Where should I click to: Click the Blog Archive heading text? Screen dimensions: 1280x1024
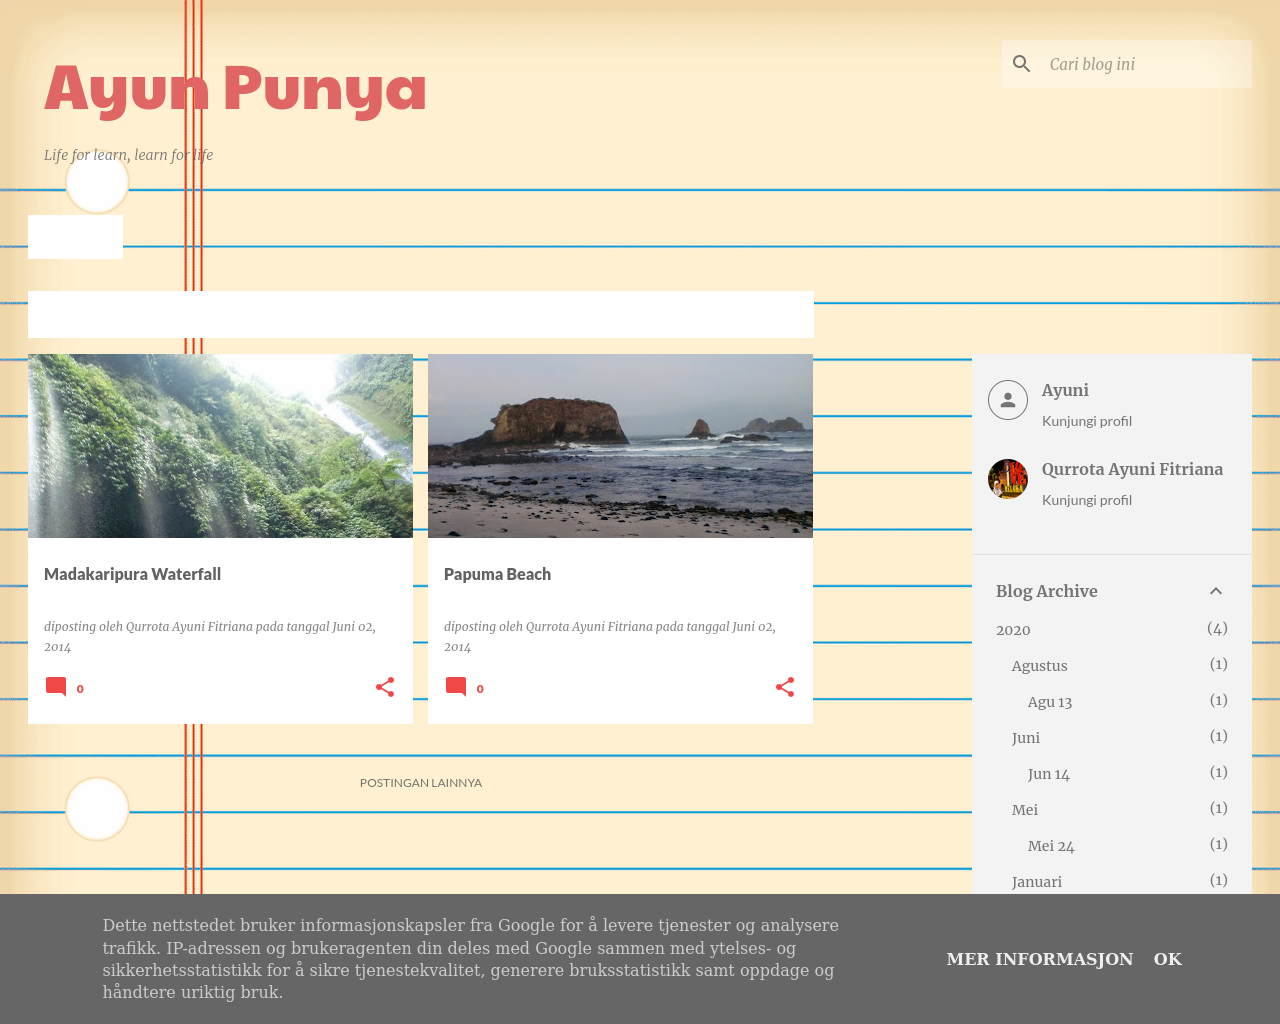(x=1047, y=591)
